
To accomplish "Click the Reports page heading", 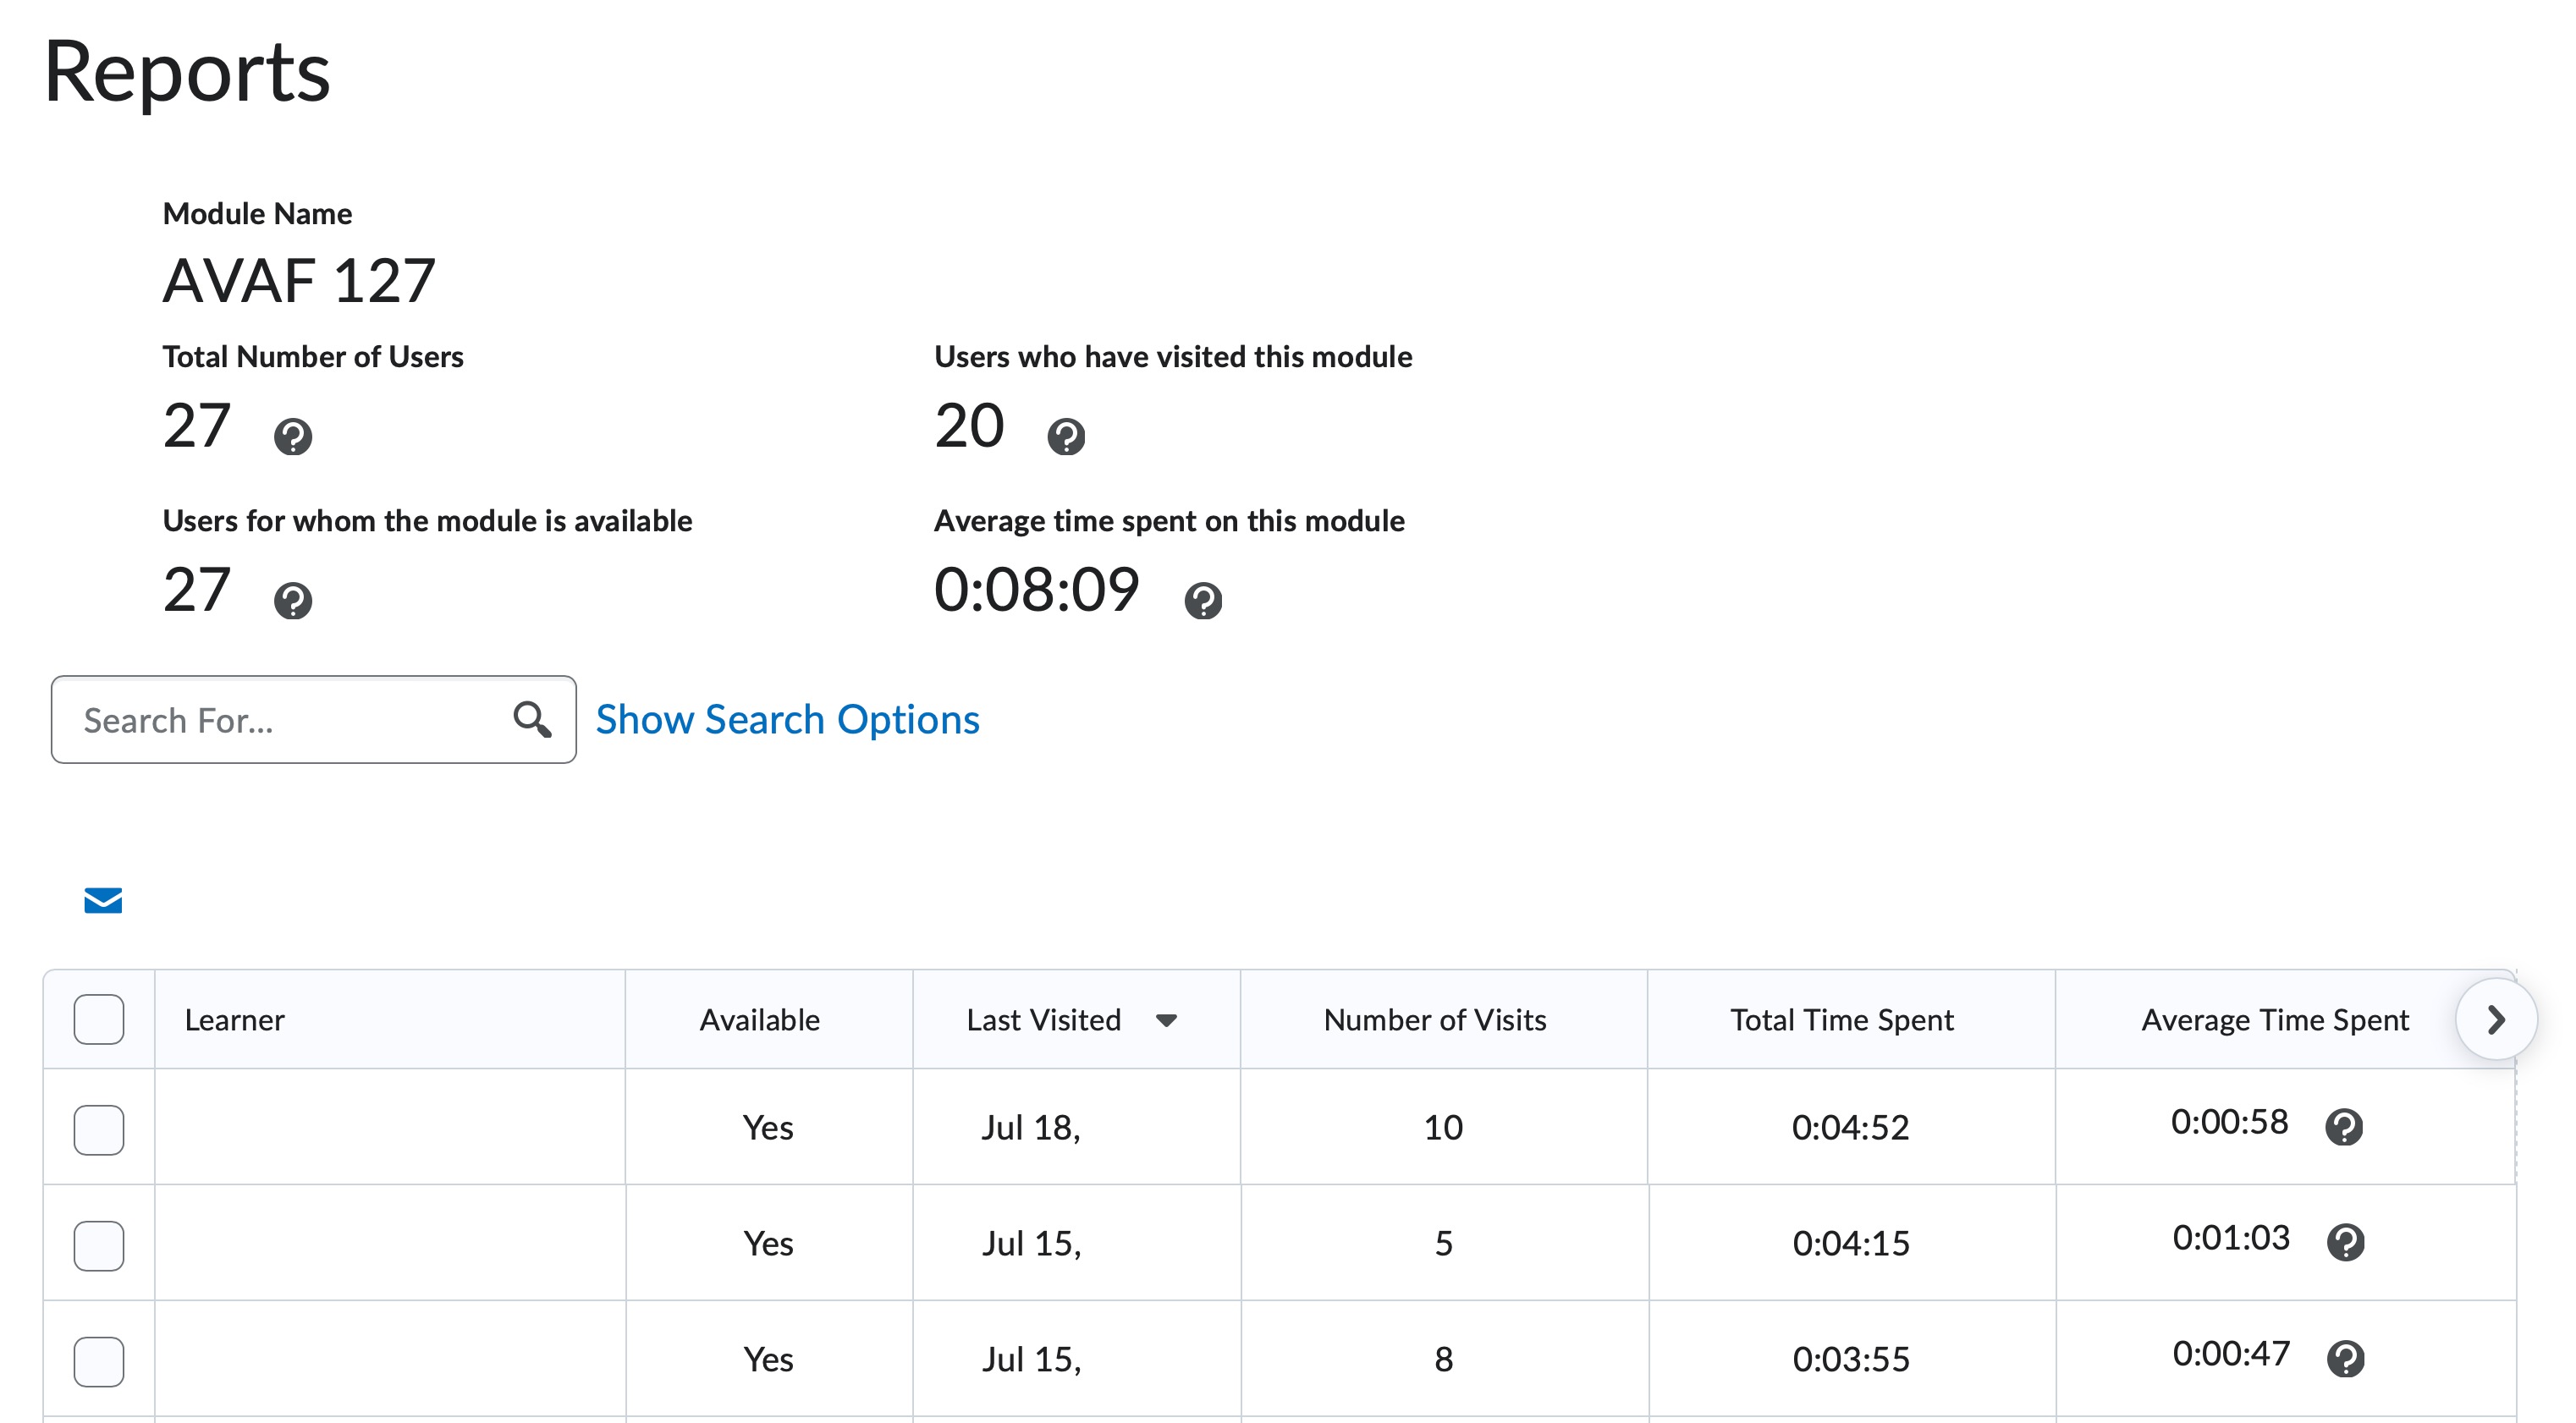I will coord(187,72).
